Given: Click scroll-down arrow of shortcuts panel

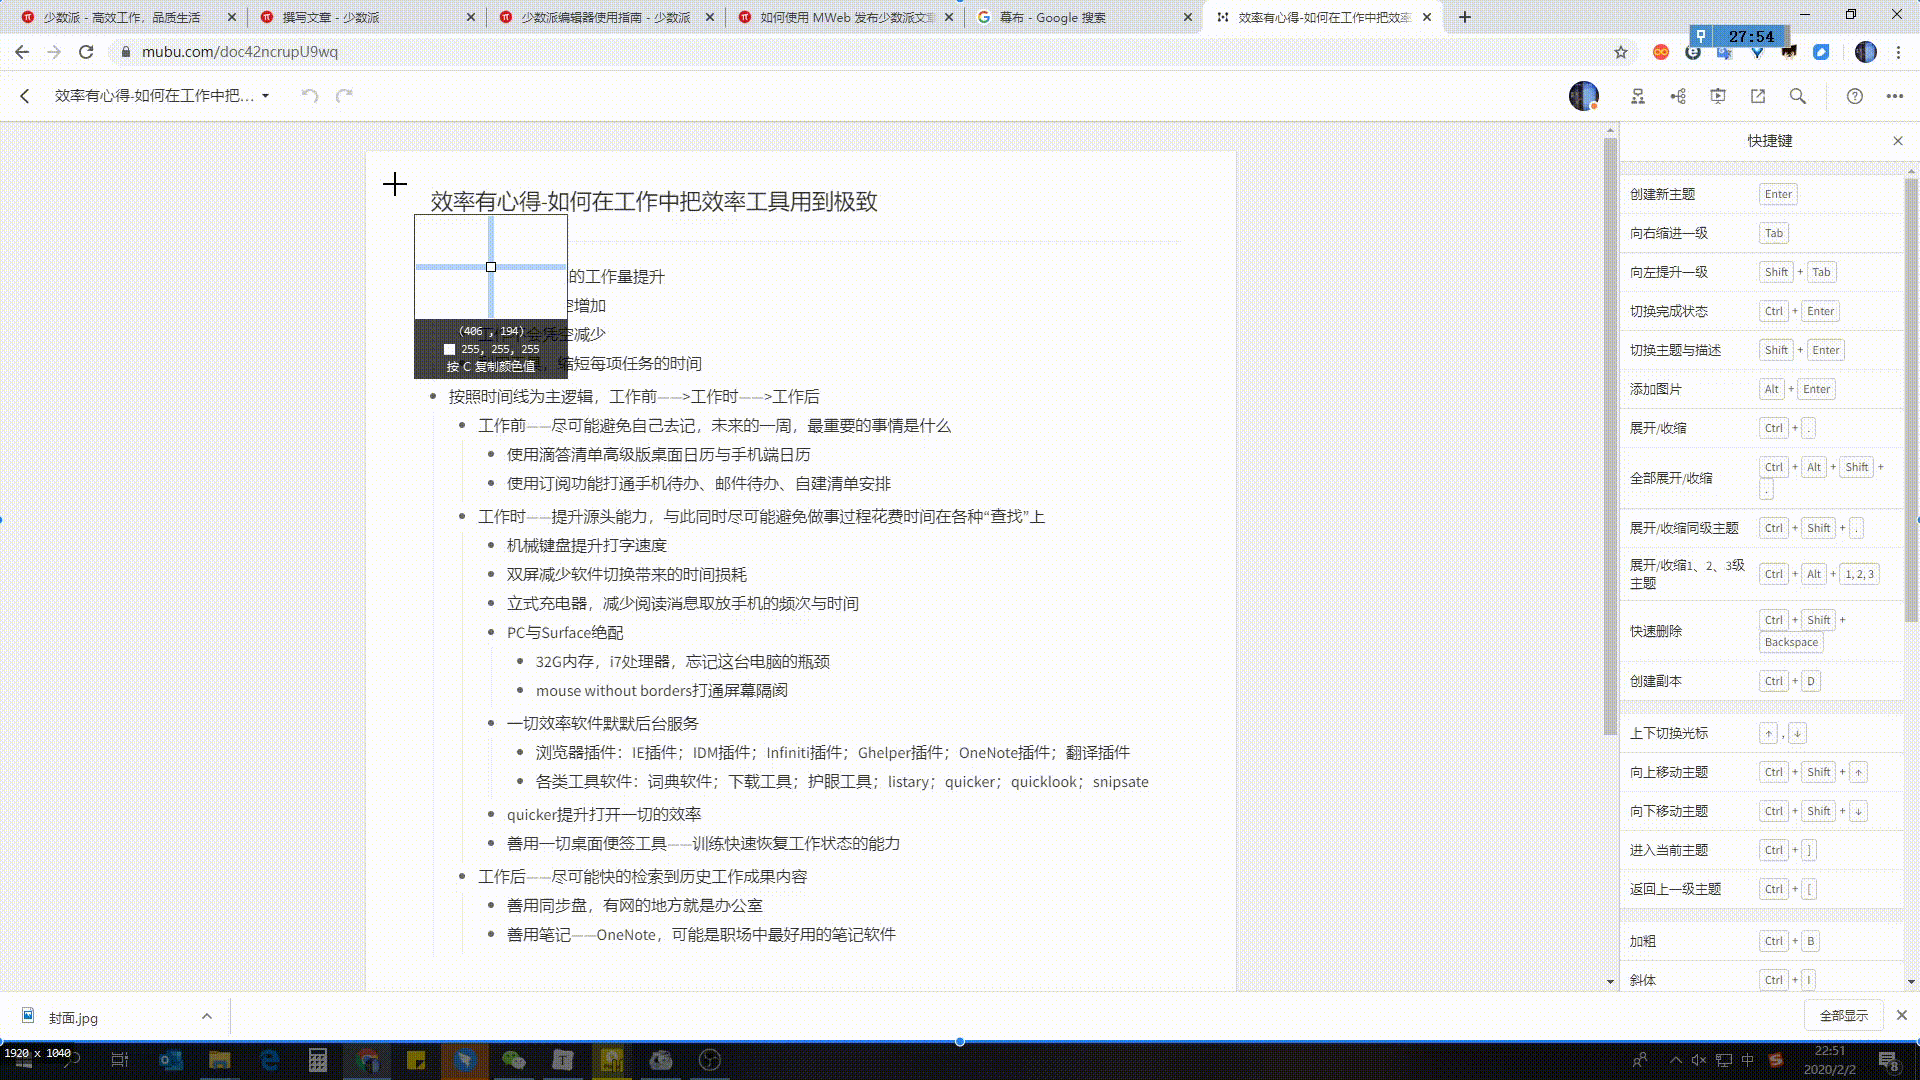Looking at the screenshot, I should 1911,982.
